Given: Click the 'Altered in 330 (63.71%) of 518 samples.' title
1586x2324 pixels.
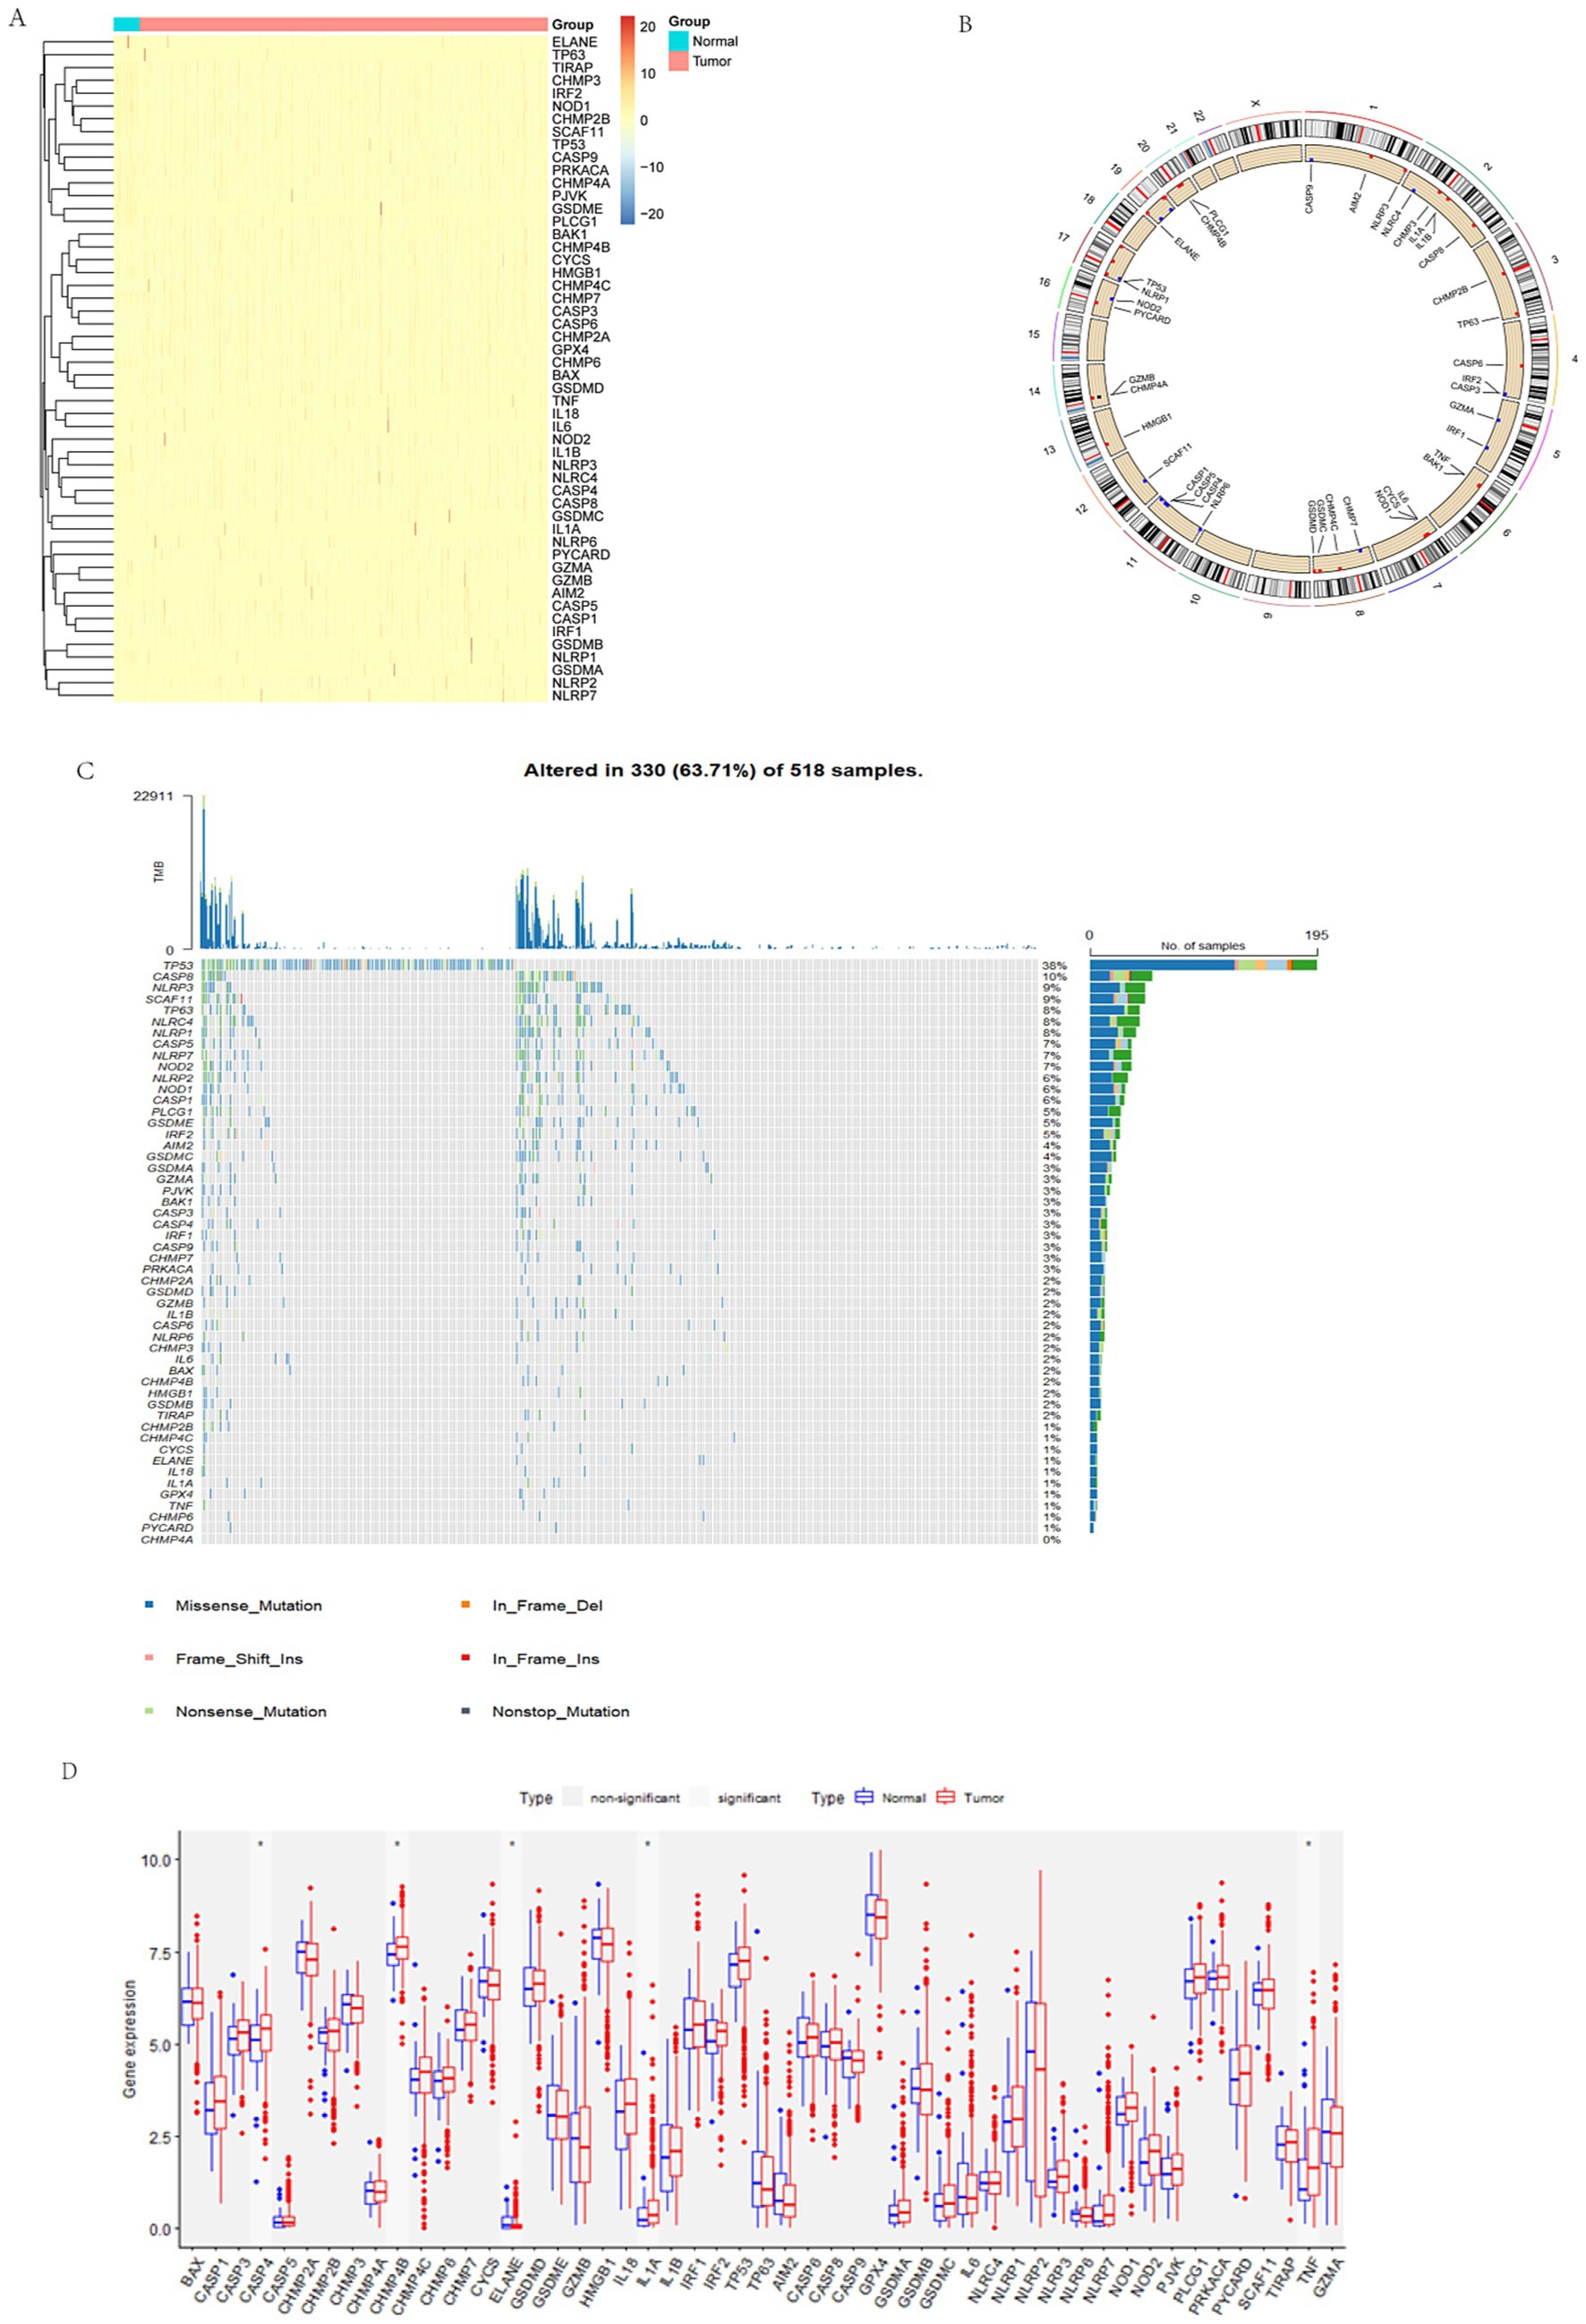Looking at the screenshot, I should (x=723, y=771).
